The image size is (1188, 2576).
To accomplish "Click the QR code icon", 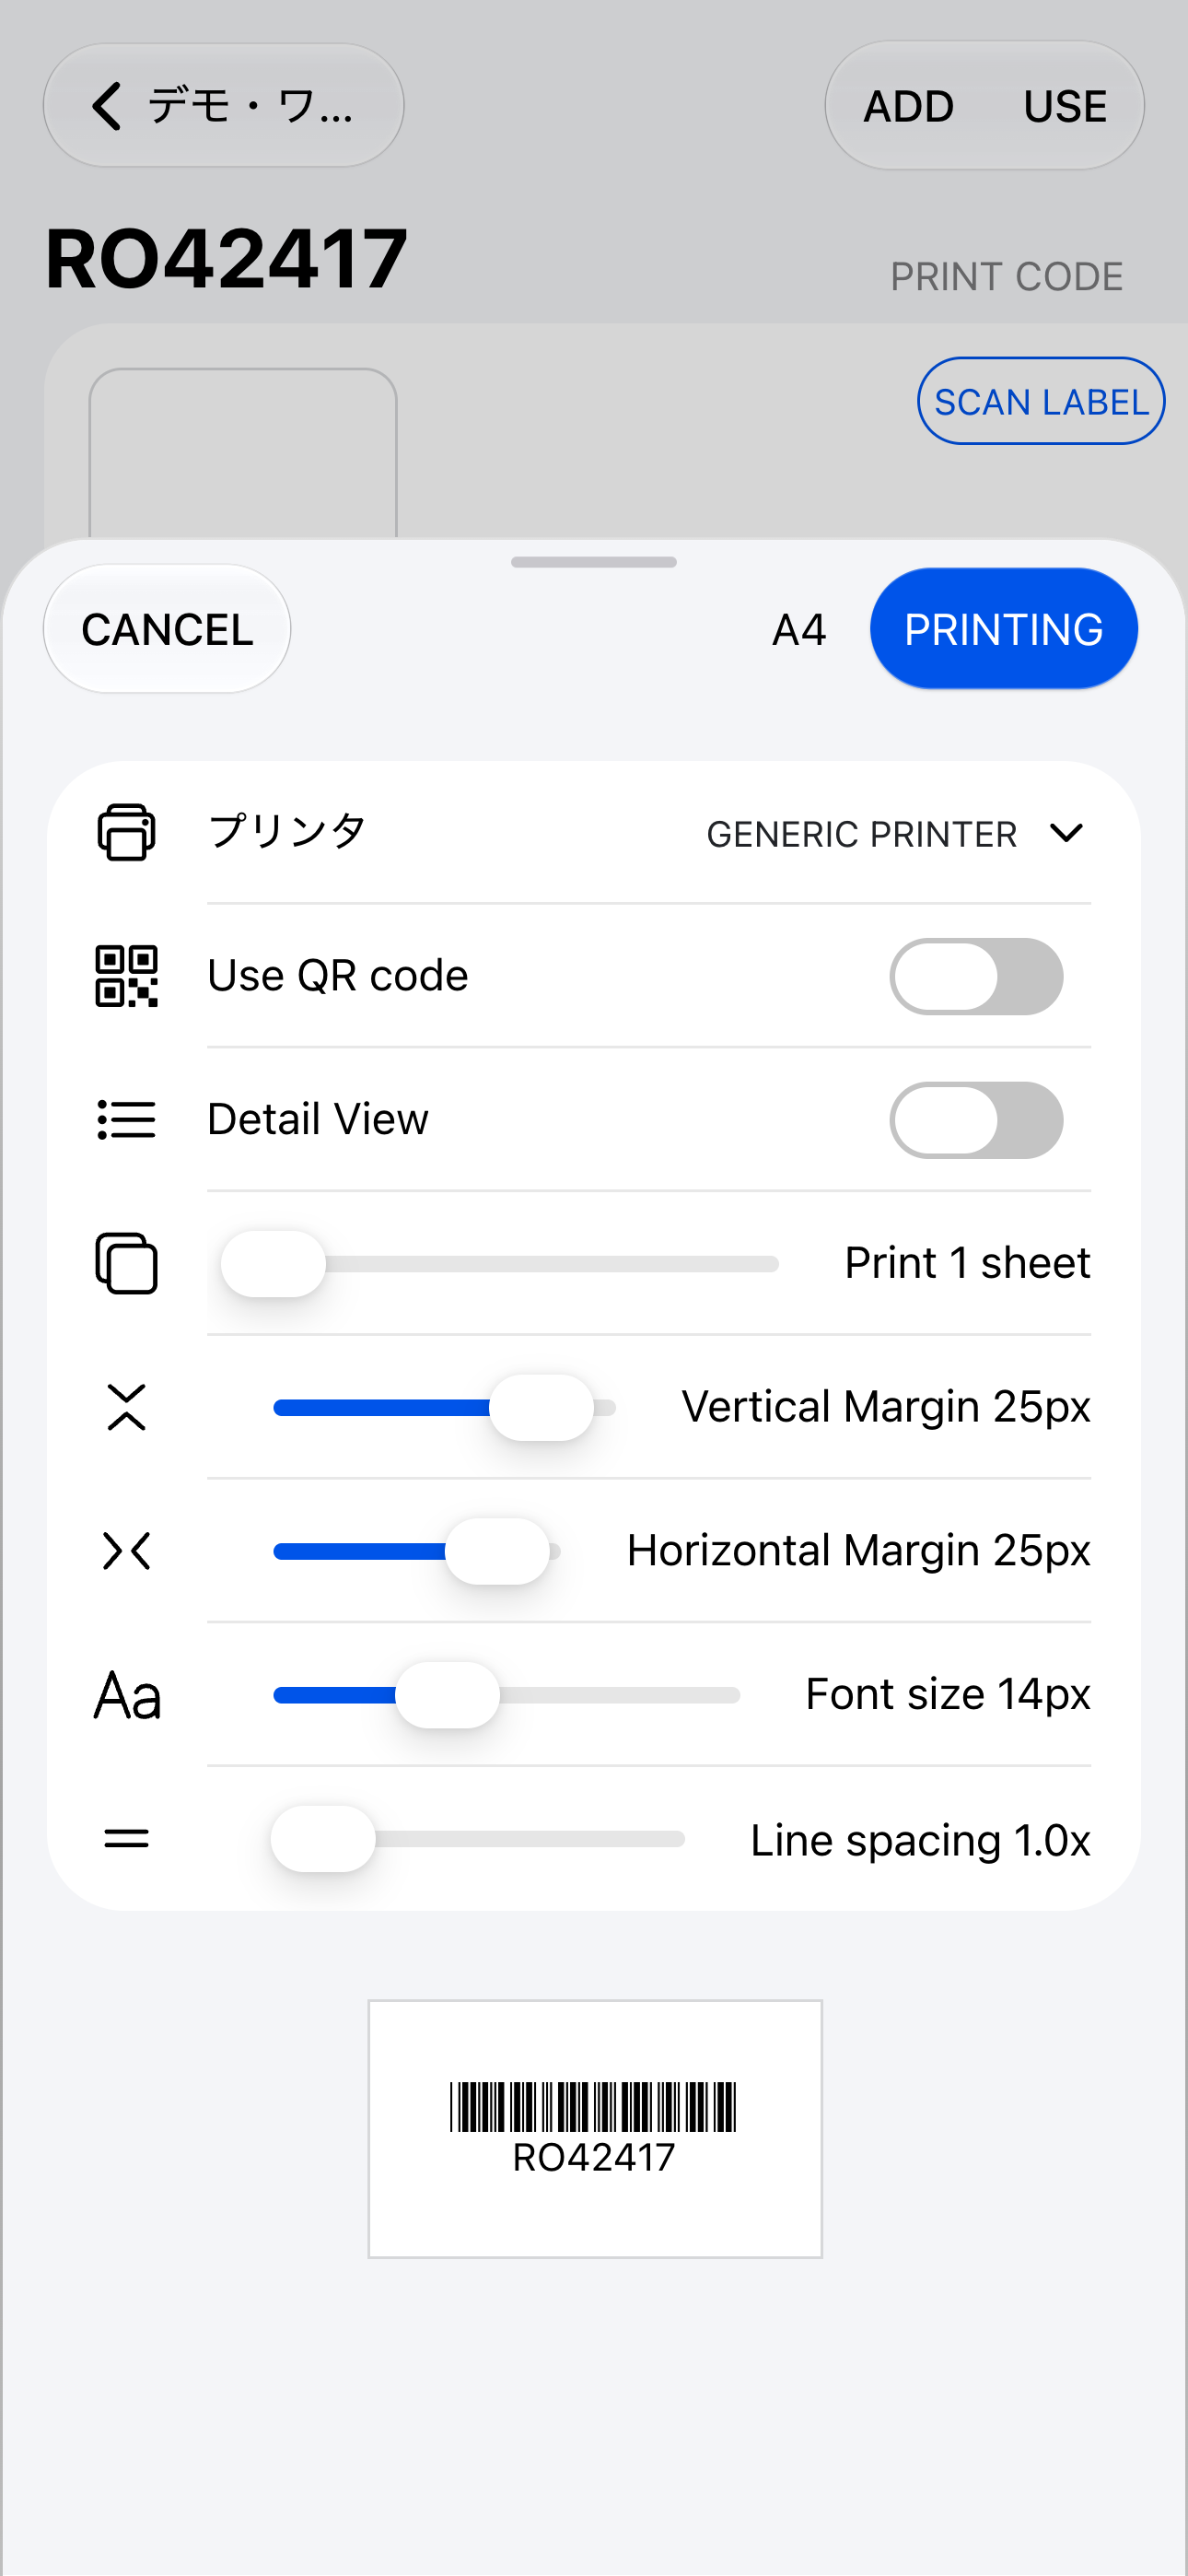I will 126,976.
